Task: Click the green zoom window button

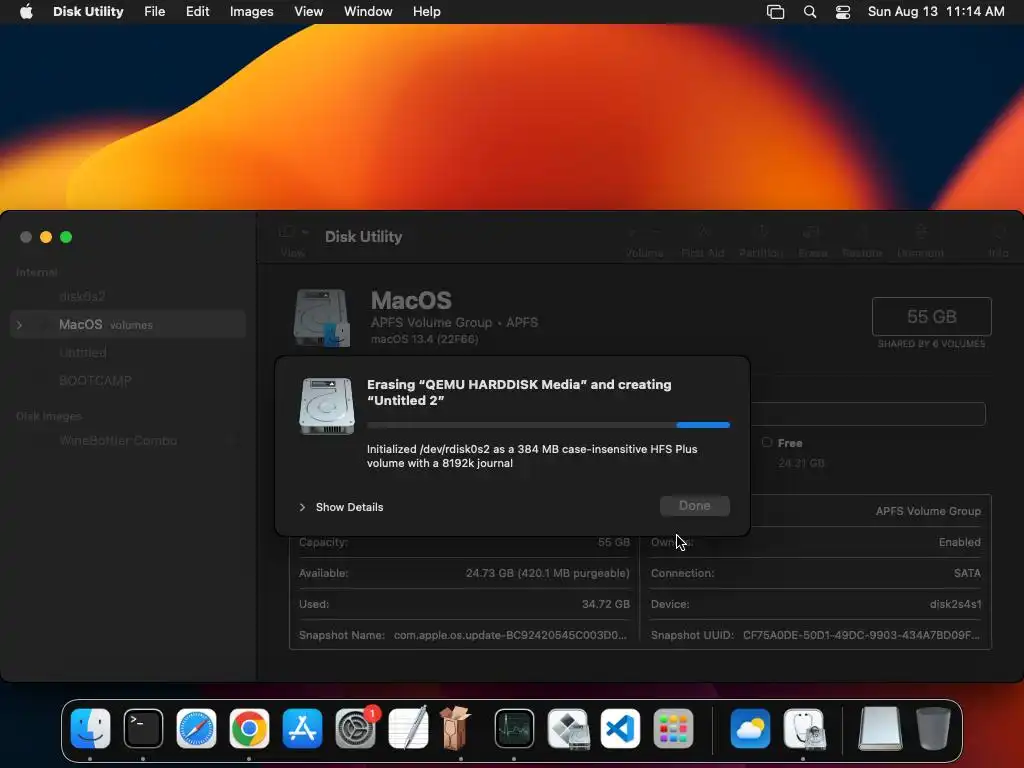Action: pos(66,237)
